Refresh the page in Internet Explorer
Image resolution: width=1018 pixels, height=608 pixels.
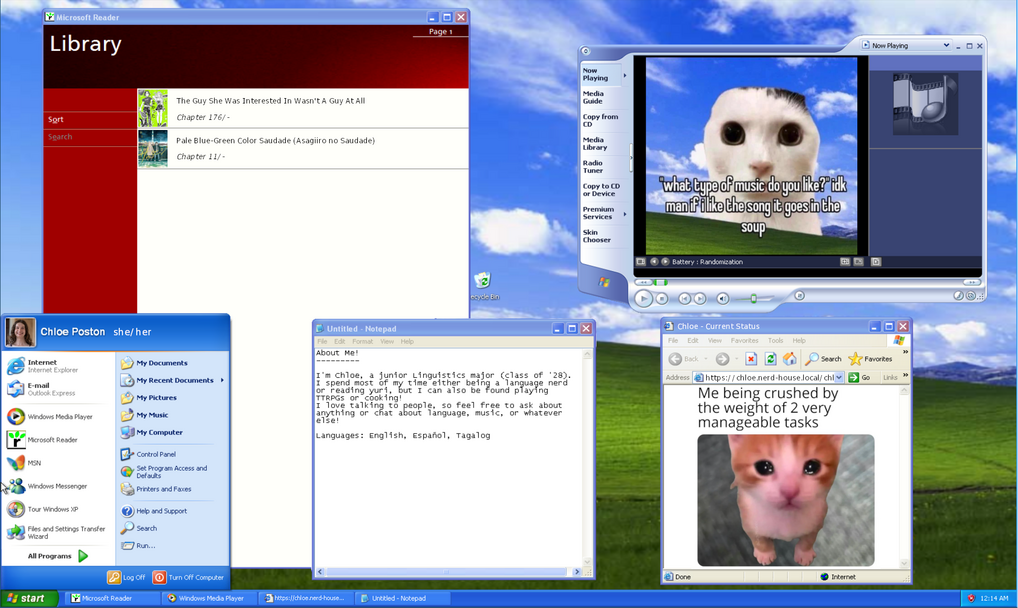coord(771,359)
